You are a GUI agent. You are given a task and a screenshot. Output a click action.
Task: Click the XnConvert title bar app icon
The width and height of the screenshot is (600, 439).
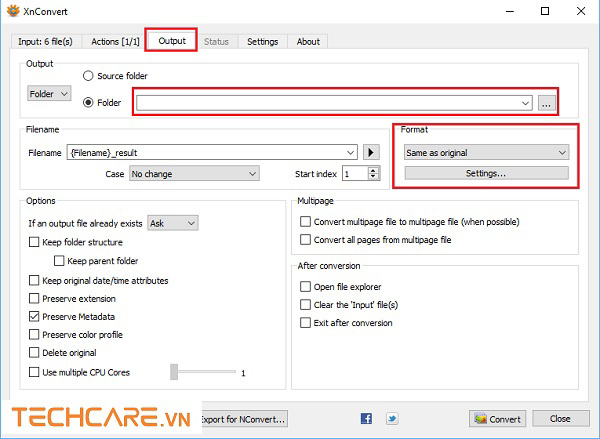click(x=13, y=13)
